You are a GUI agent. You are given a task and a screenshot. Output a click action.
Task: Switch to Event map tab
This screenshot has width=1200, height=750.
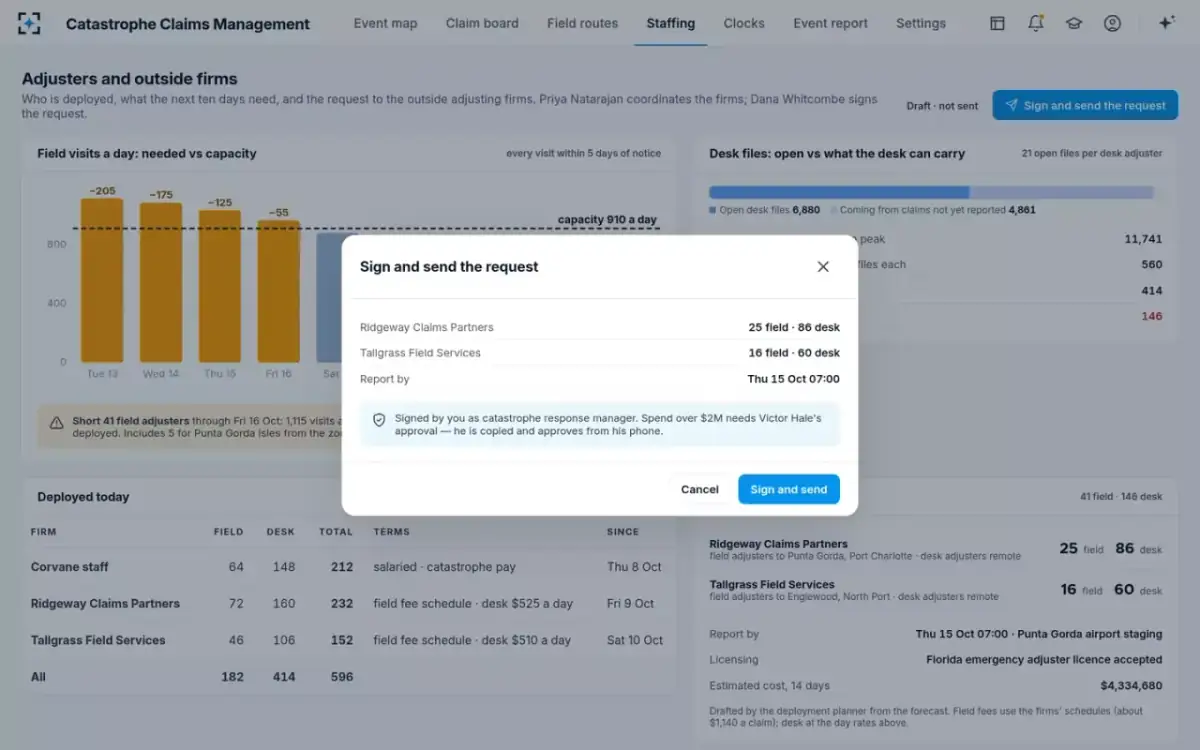[x=385, y=23]
